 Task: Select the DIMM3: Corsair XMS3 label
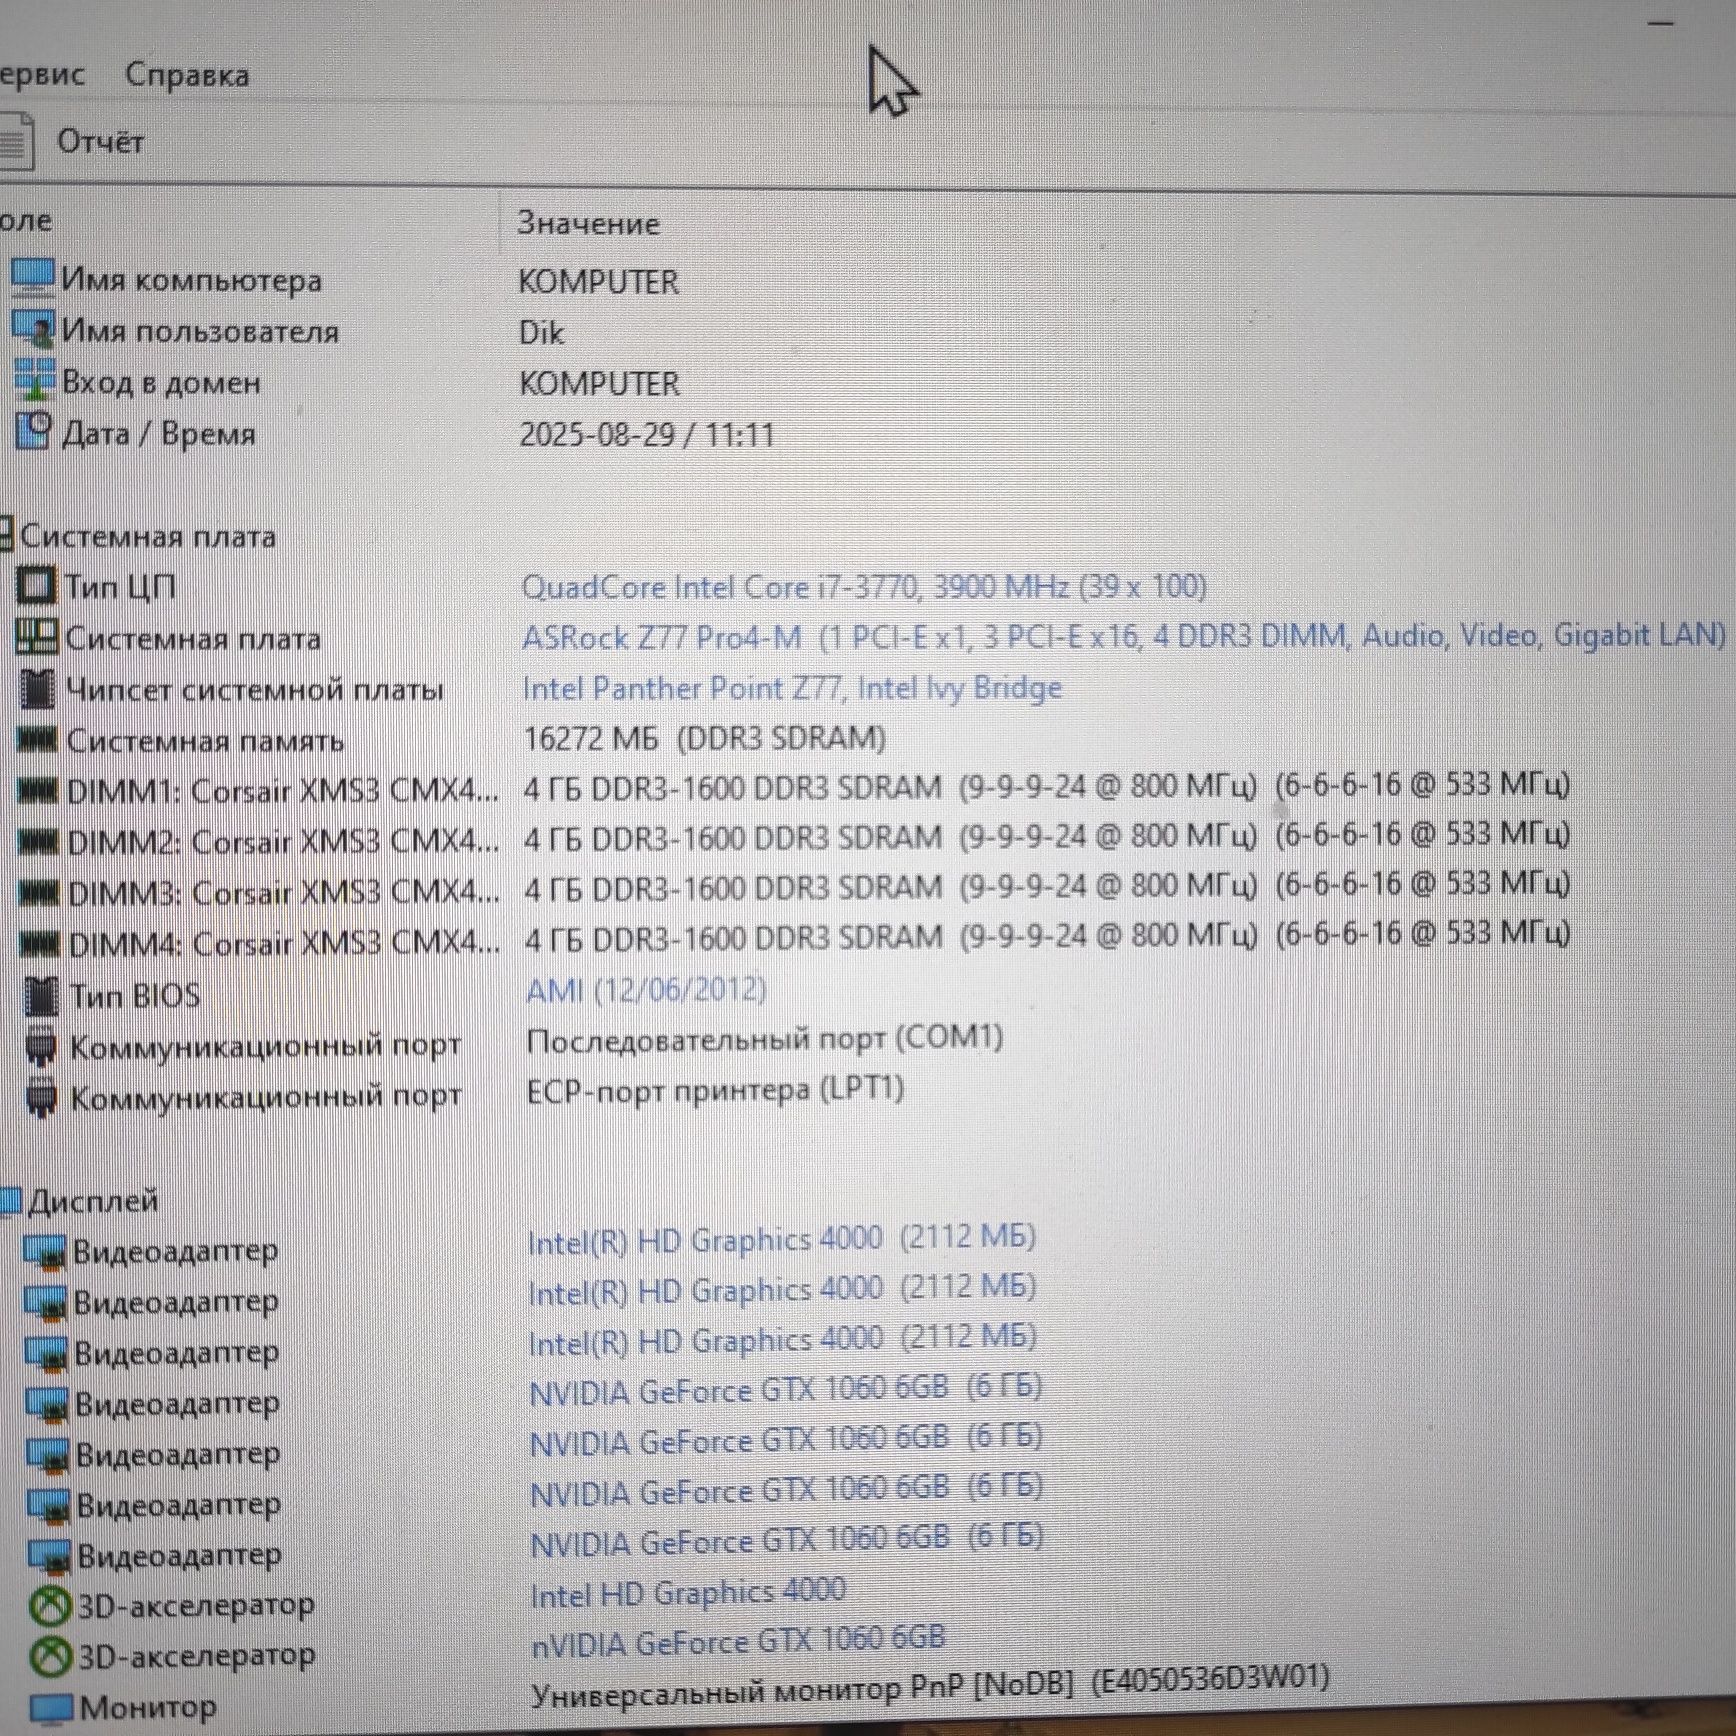pos(284,893)
